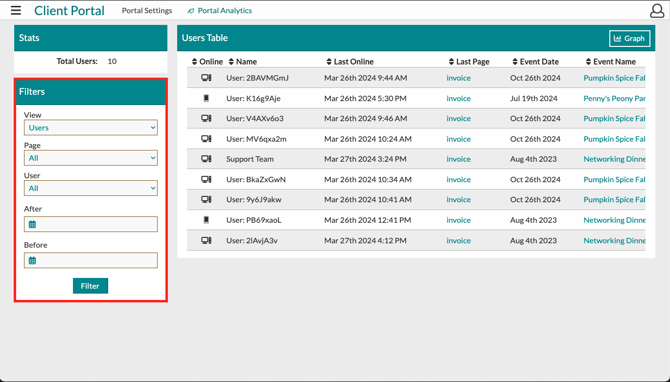Click the Filters panel header
Screen dimensions: 670x382
(x=91, y=92)
